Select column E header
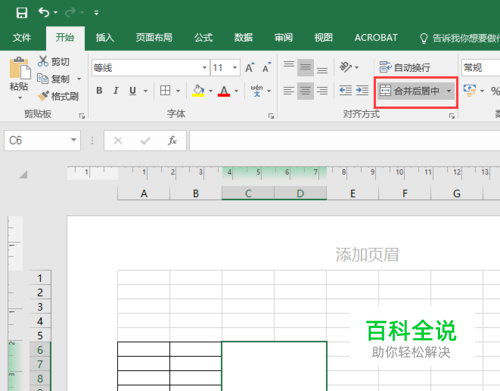500x391 pixels. [353, 193]
